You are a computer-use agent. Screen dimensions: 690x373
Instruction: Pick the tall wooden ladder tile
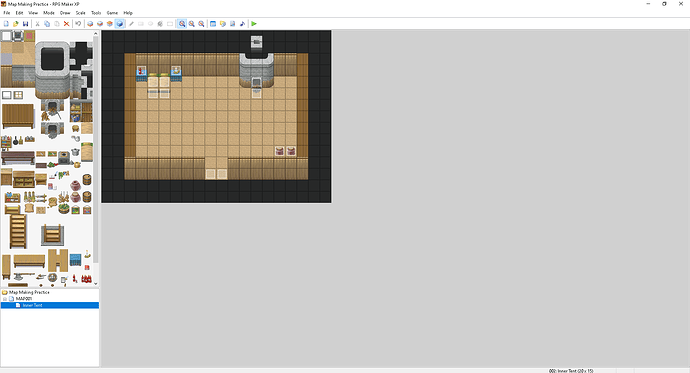point(18,232)
